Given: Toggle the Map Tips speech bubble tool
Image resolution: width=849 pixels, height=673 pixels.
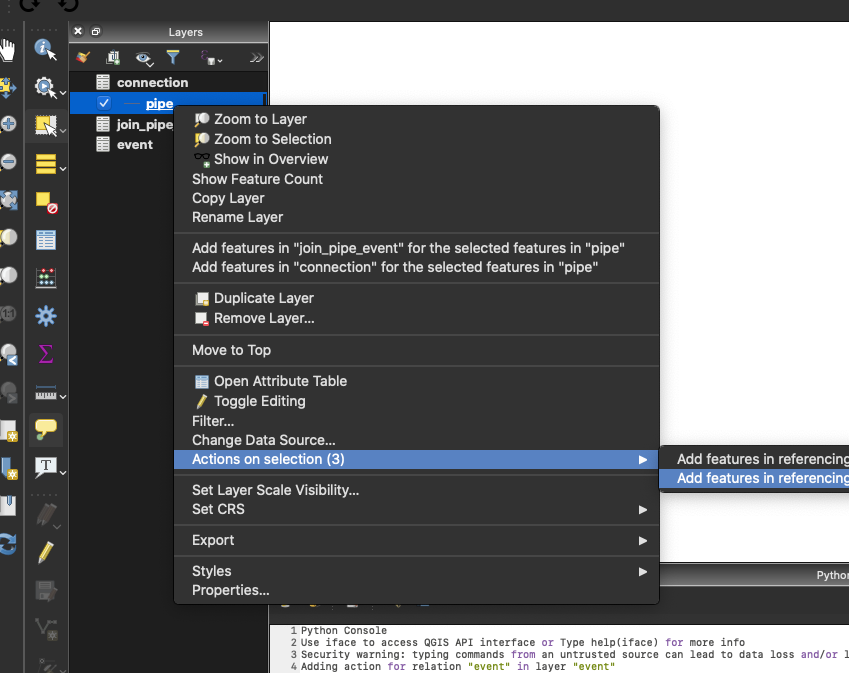Looking at the screenshot, I should (45, 429).
